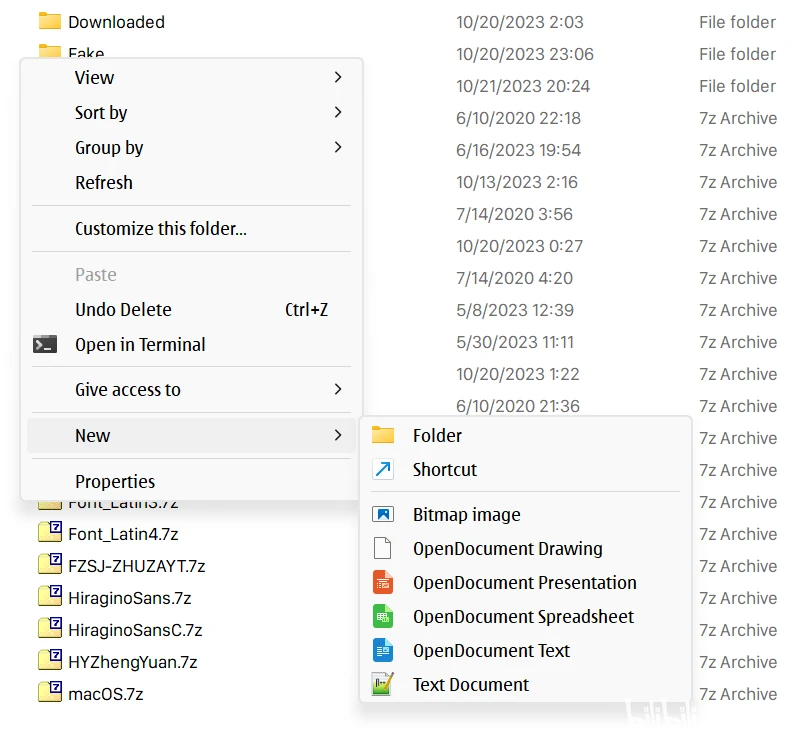Open Properties from the context menu

[115, 481]
